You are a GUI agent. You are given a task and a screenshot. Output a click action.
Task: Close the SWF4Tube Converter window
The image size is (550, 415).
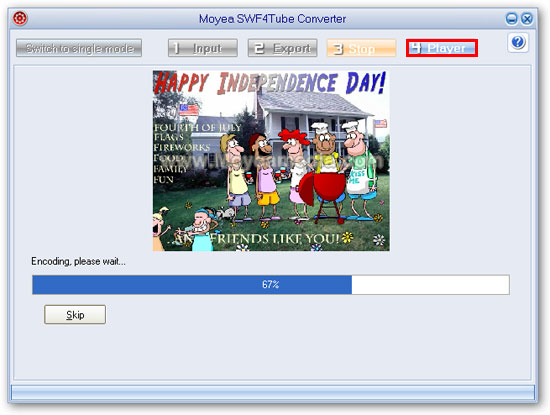tap(527, 18)
